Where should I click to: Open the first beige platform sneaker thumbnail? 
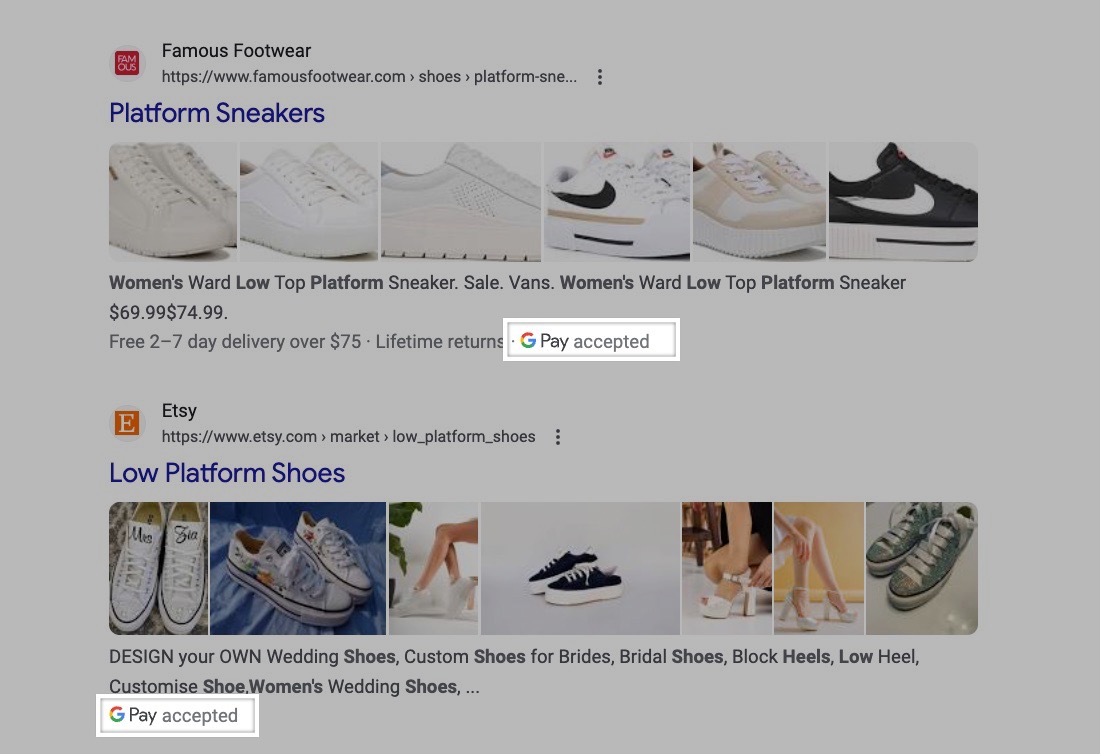[x=173, y=201]
